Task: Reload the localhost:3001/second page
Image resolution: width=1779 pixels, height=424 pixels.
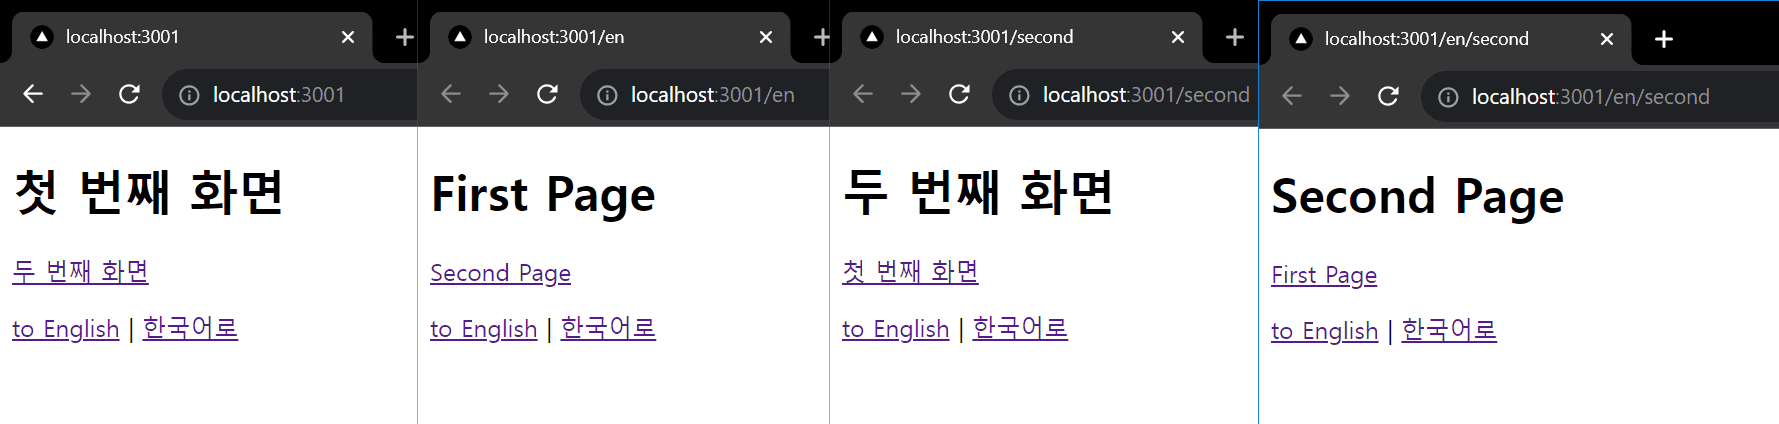Action: point(959,94)
